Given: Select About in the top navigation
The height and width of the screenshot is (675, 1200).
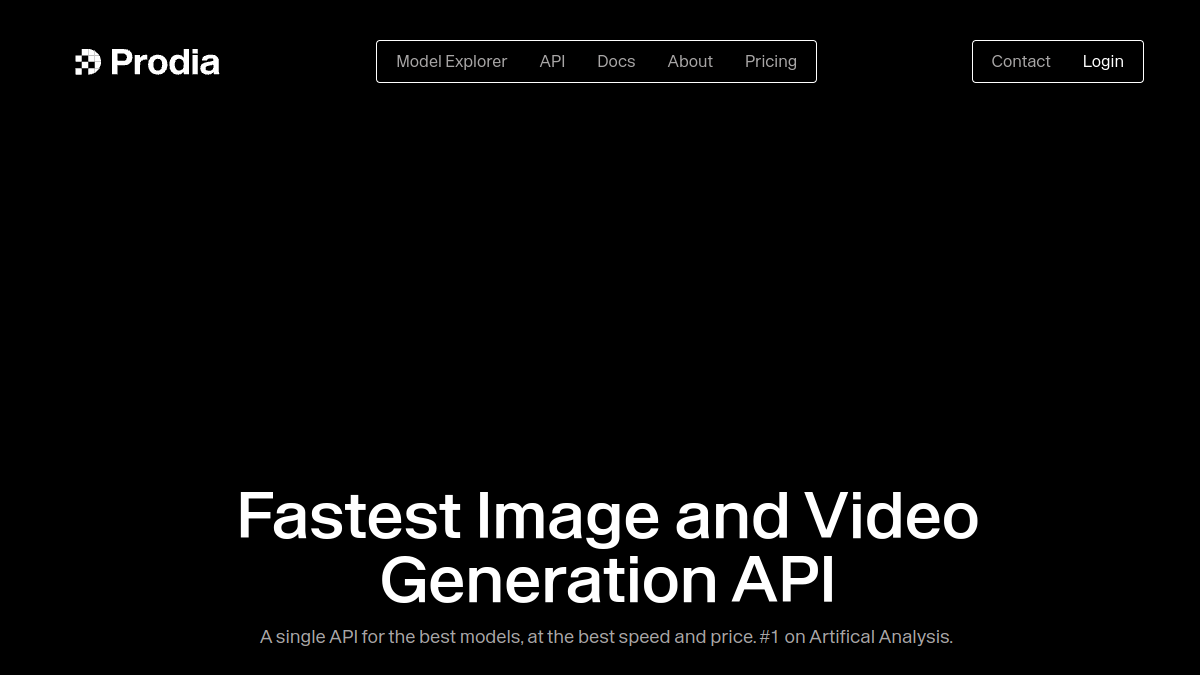Looking at the screenshot, I should [690, 61].
